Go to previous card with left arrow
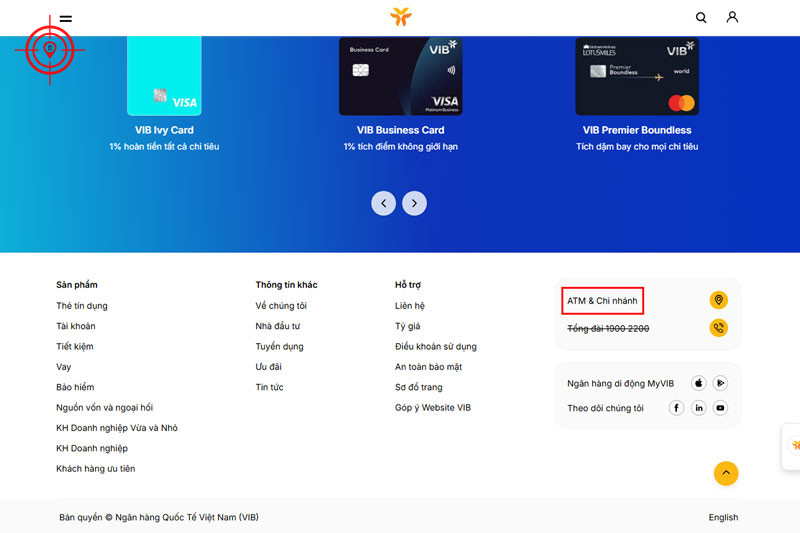Screen dimensions: 800x533 coord(384,204)
